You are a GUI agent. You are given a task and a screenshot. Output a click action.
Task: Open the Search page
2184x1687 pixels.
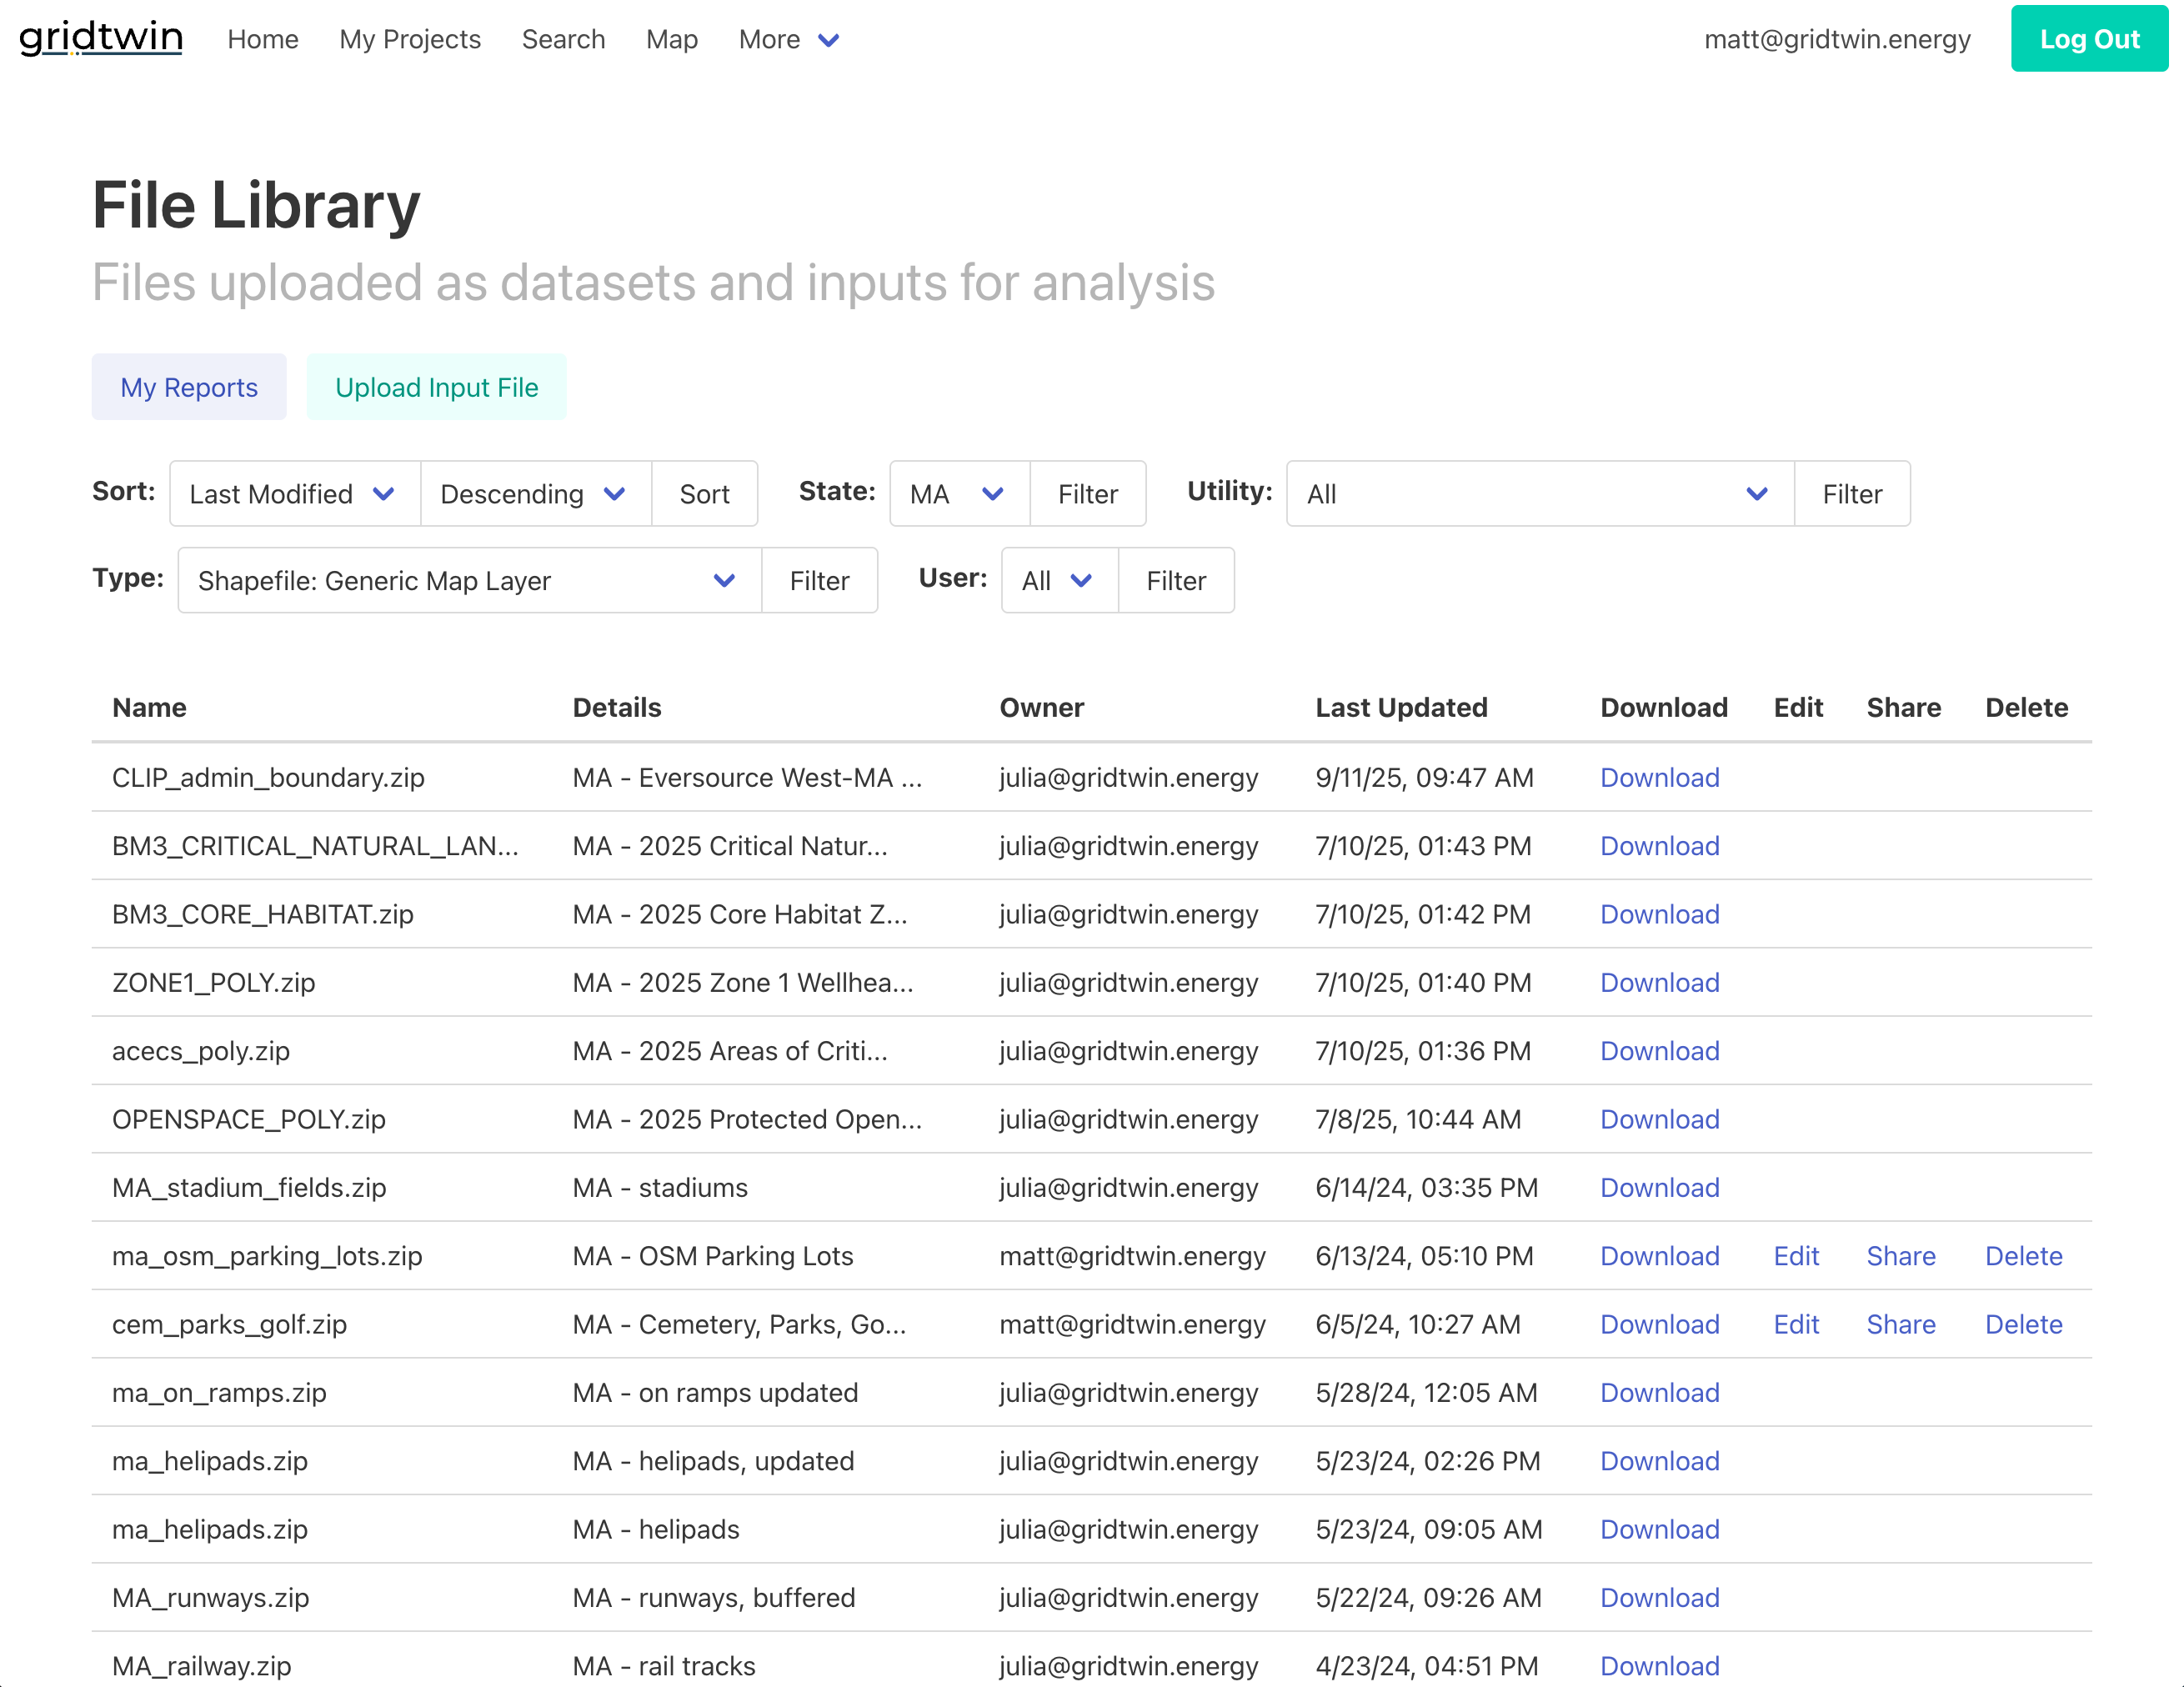pos(563,39)
